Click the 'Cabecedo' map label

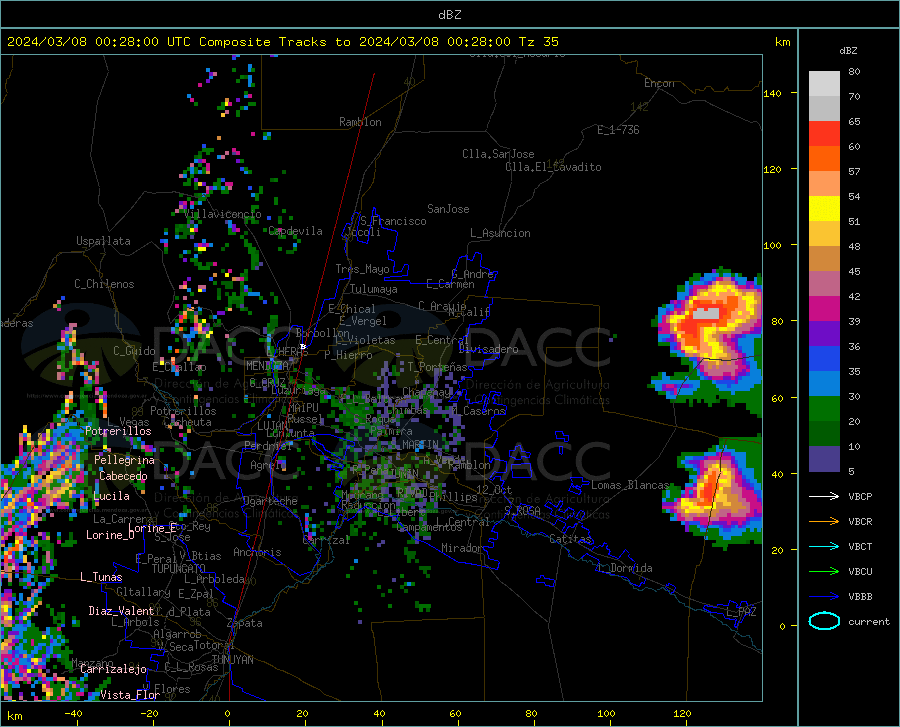(x=123, y=476)
